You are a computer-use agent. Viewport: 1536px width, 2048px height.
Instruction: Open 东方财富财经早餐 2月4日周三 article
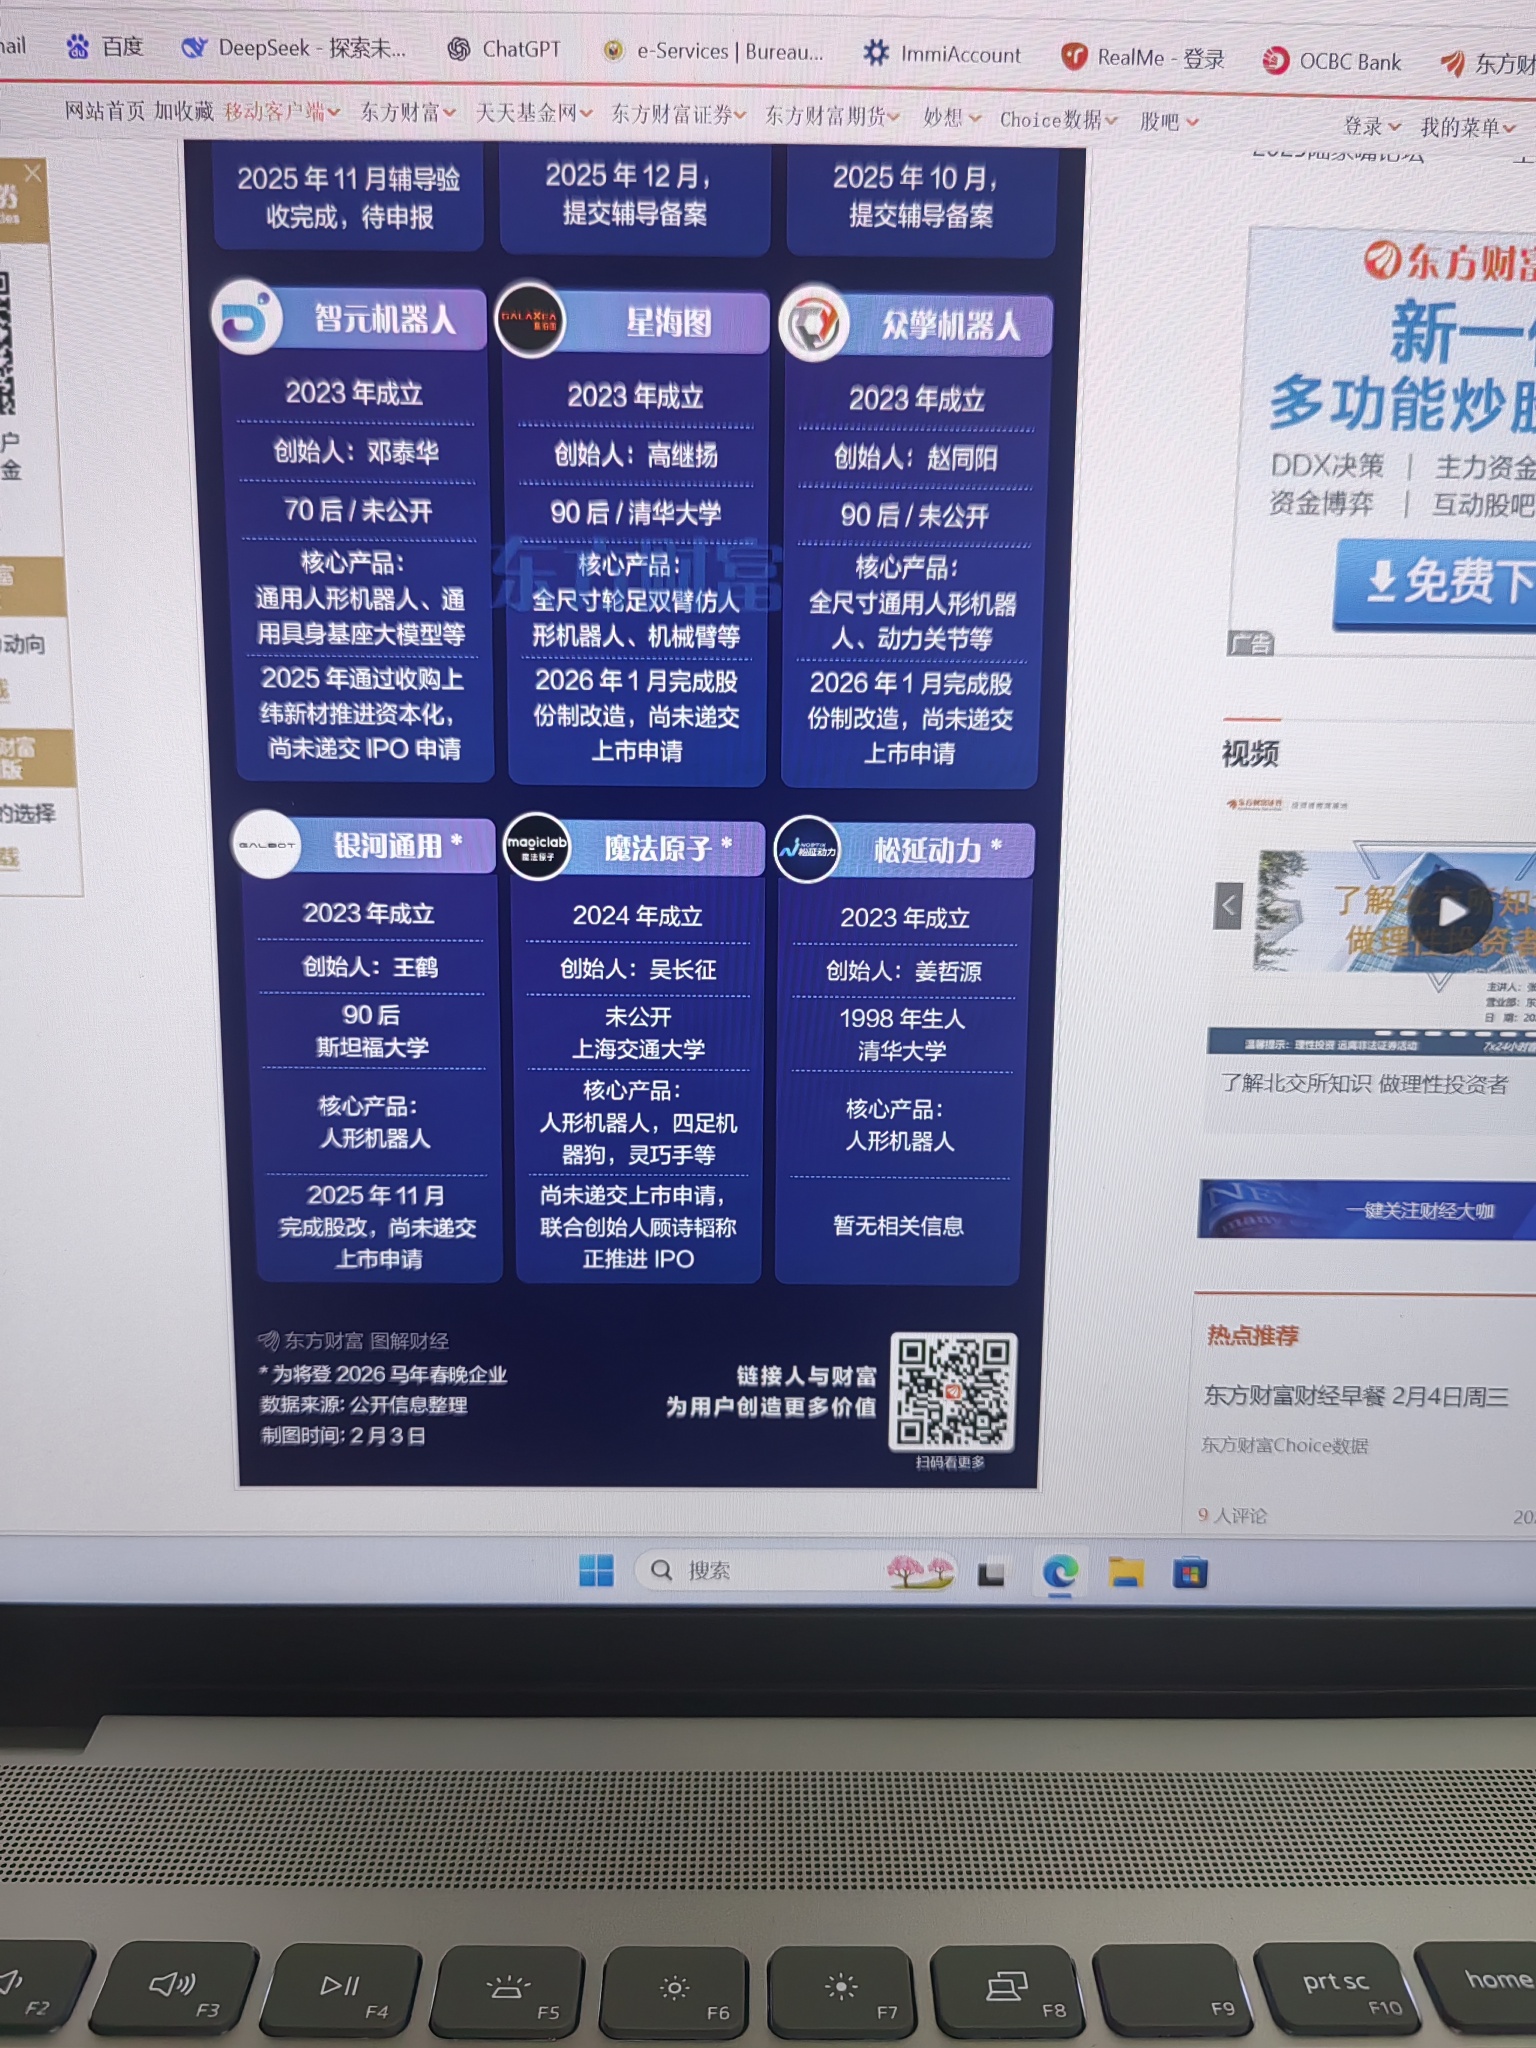(x=1355, y=1396)
